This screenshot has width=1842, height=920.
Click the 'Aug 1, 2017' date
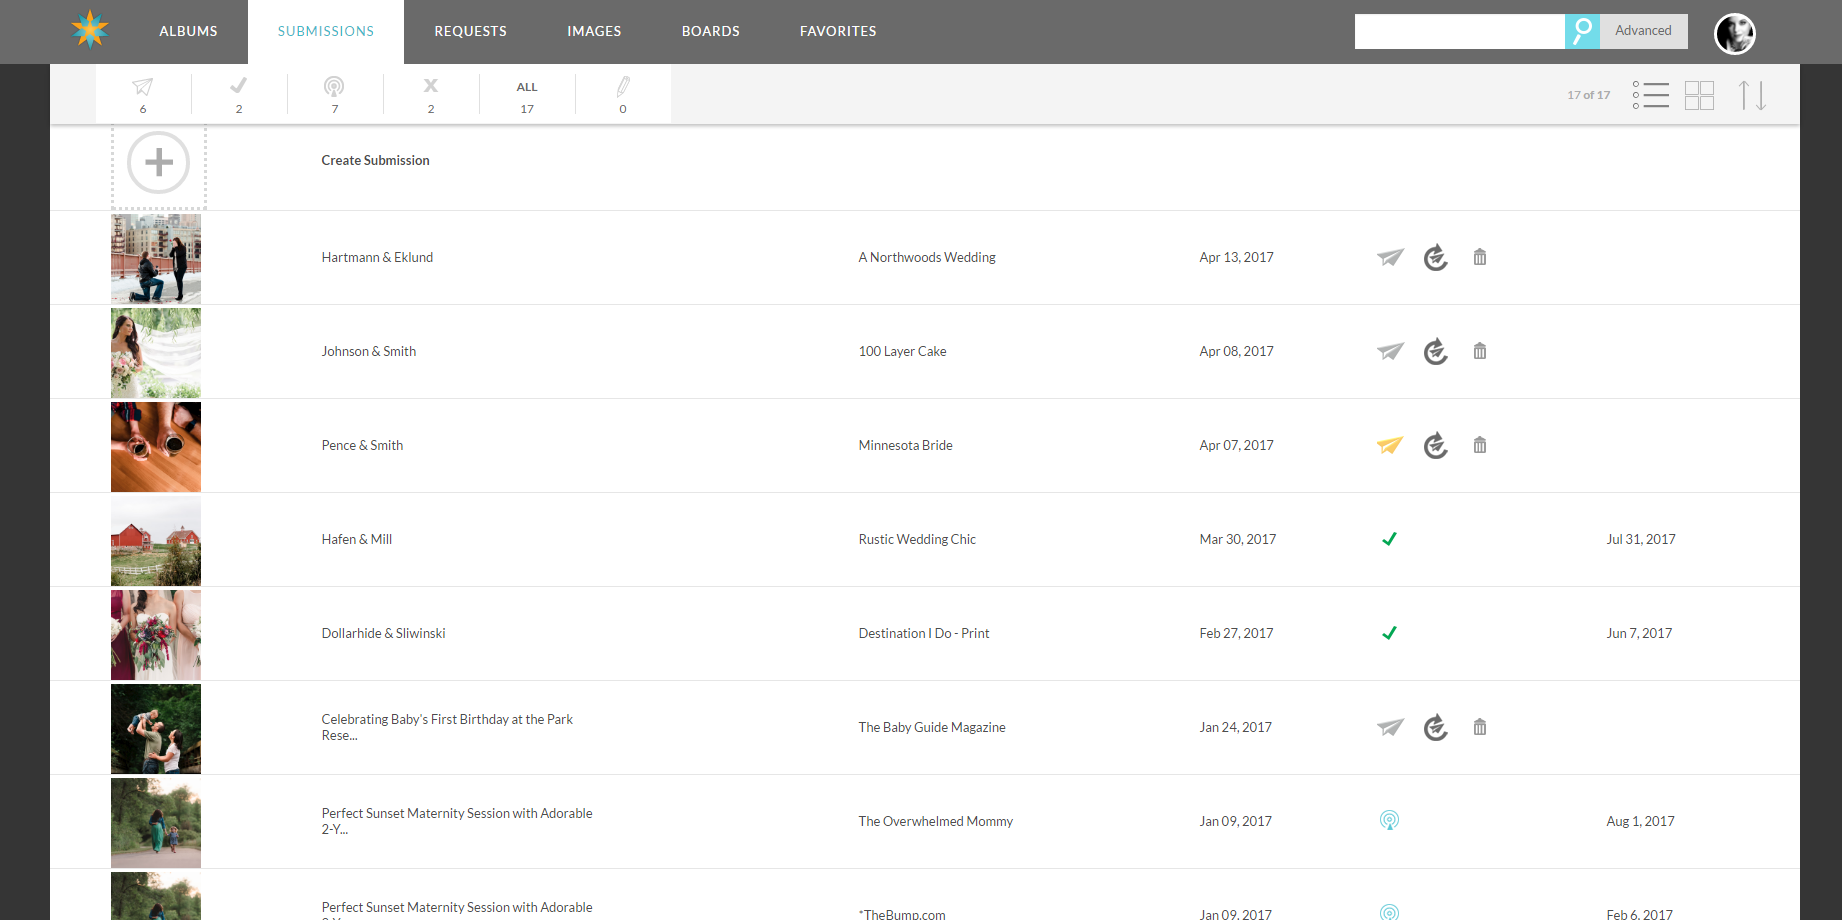point(1640,821)
